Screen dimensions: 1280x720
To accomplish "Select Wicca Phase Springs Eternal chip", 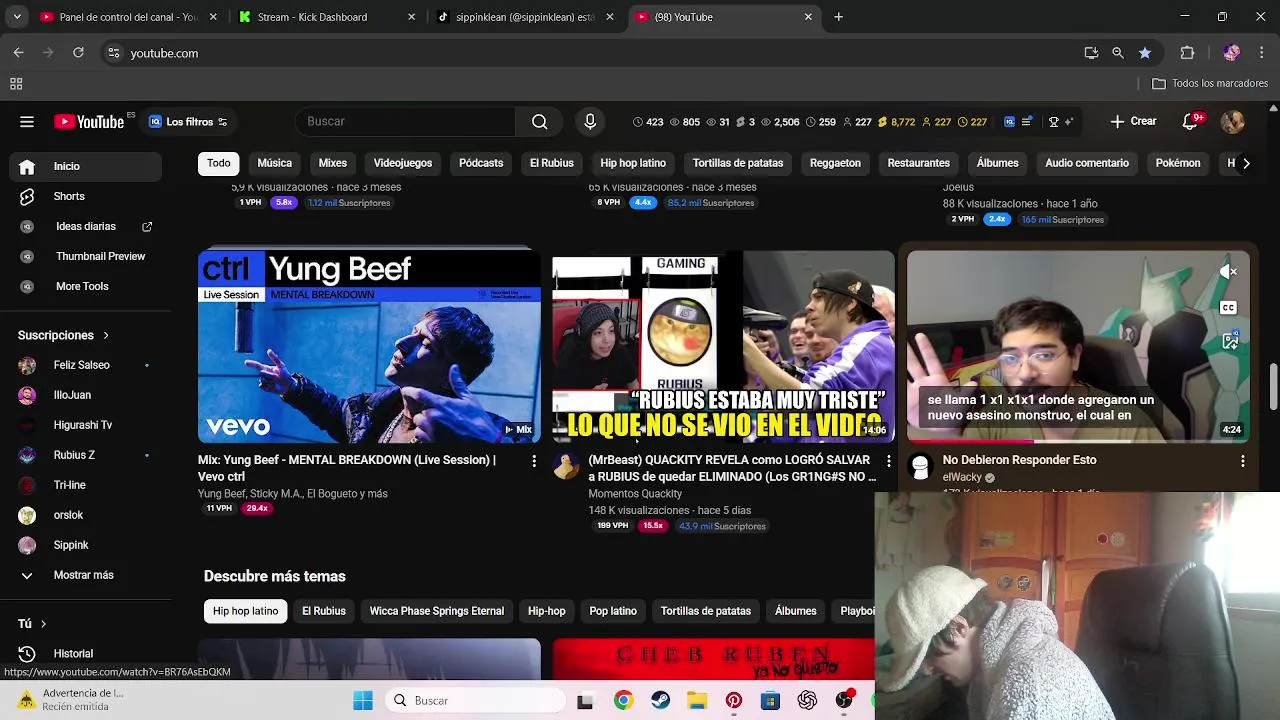I will coord(437,611).
